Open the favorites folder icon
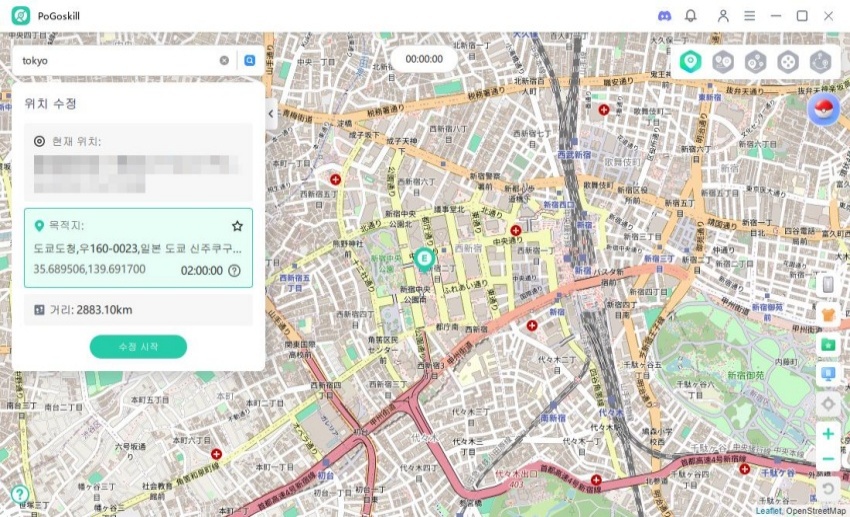This screenshot has height=517, width=850. point(828,344)
